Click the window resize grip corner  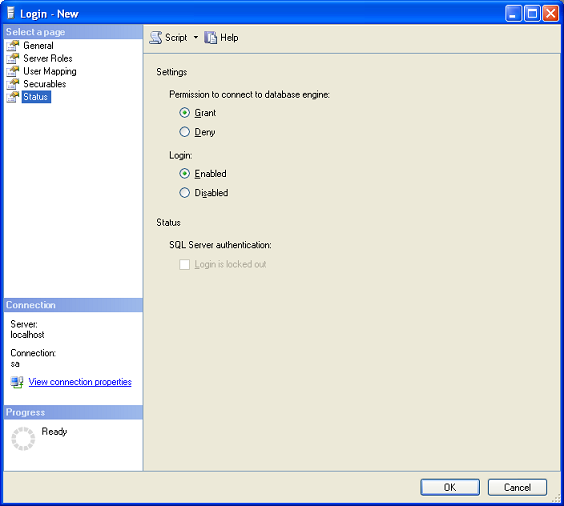click(556, 498)
